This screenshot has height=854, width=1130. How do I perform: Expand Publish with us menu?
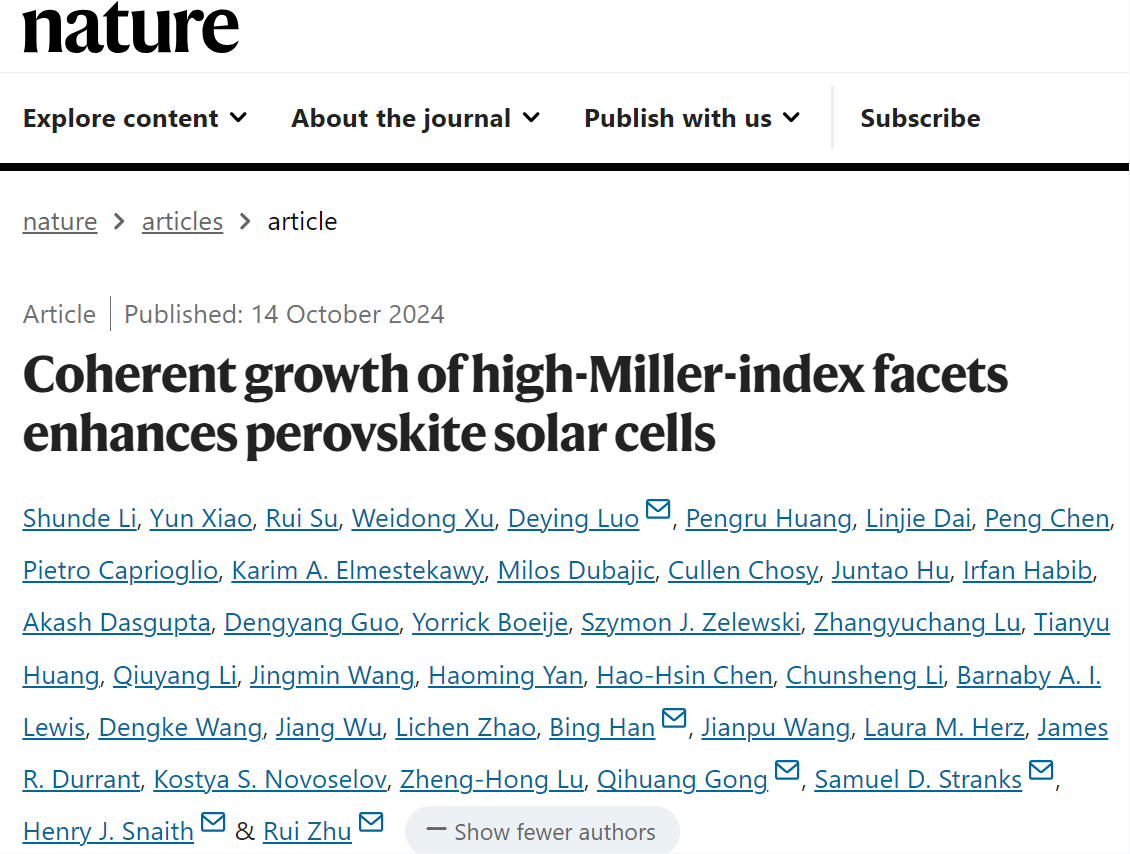pos(692,118)
